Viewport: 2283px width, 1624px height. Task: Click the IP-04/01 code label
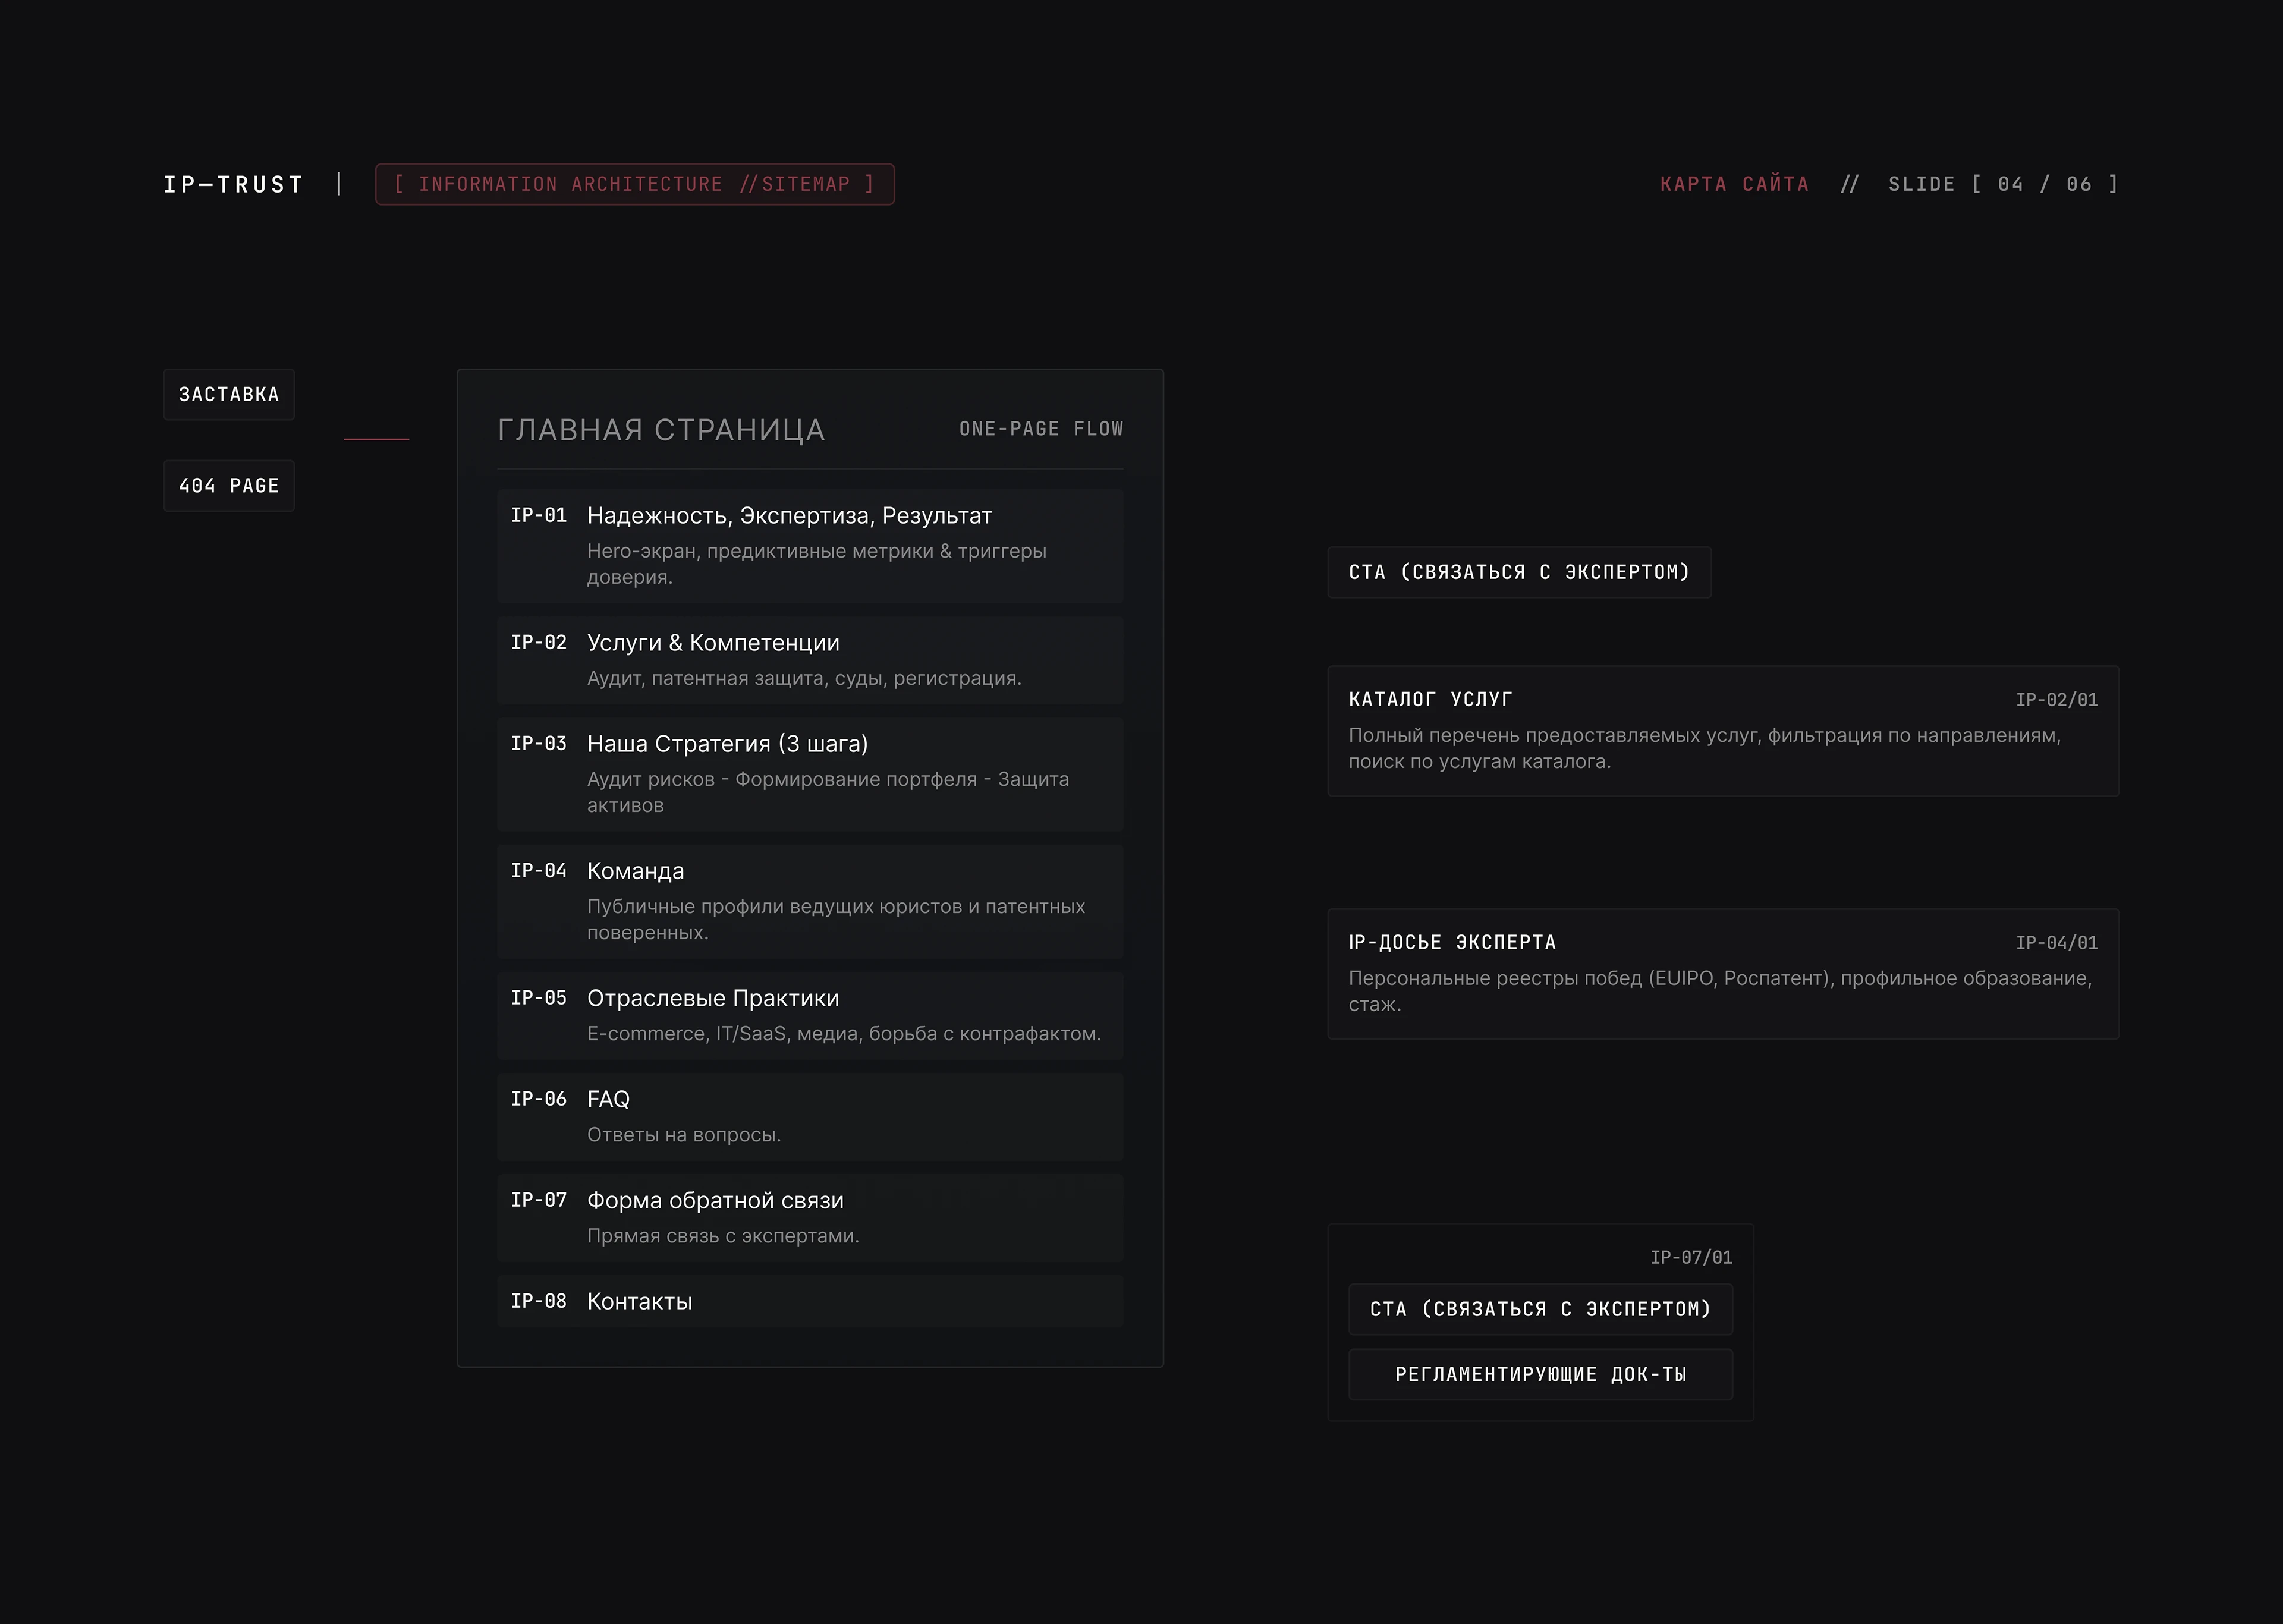point(2056,943)
